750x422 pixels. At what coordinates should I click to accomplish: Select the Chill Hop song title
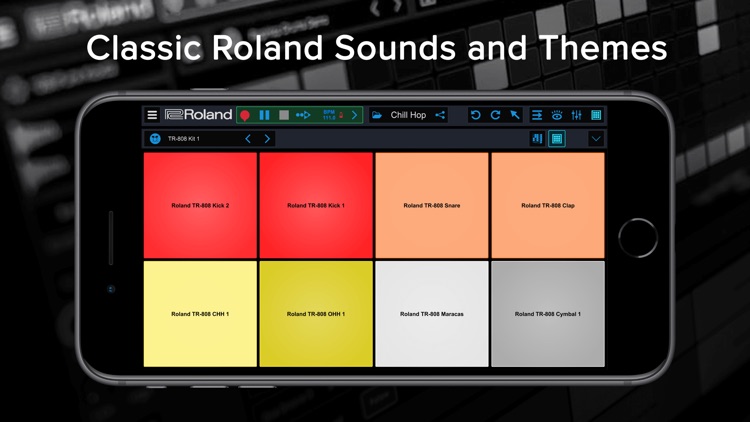click(x=408, y=115)
